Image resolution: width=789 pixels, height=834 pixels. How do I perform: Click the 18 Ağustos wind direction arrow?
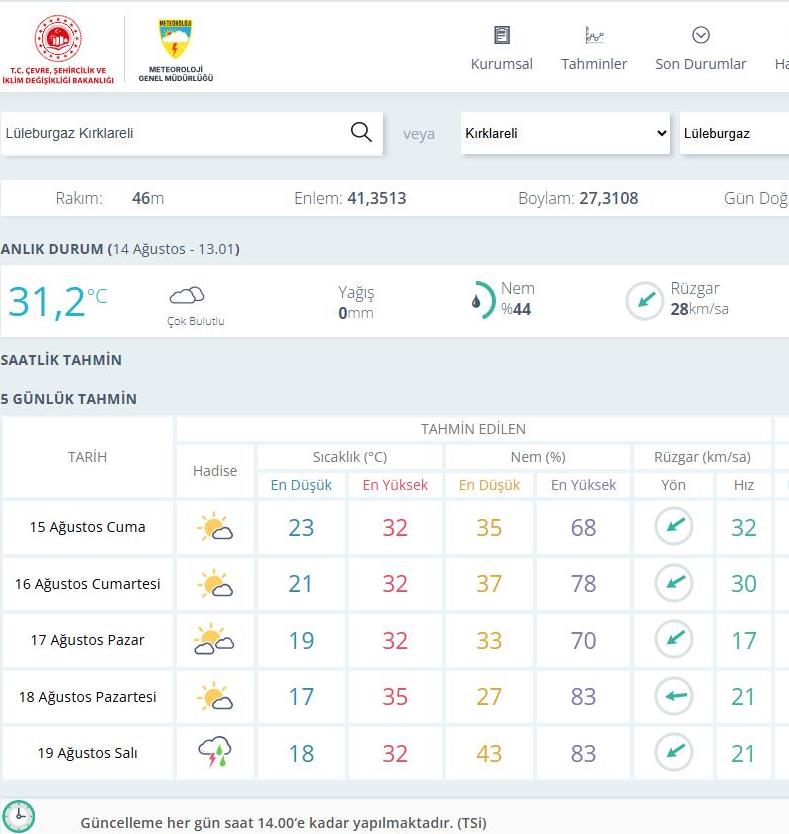click(673, 696)
